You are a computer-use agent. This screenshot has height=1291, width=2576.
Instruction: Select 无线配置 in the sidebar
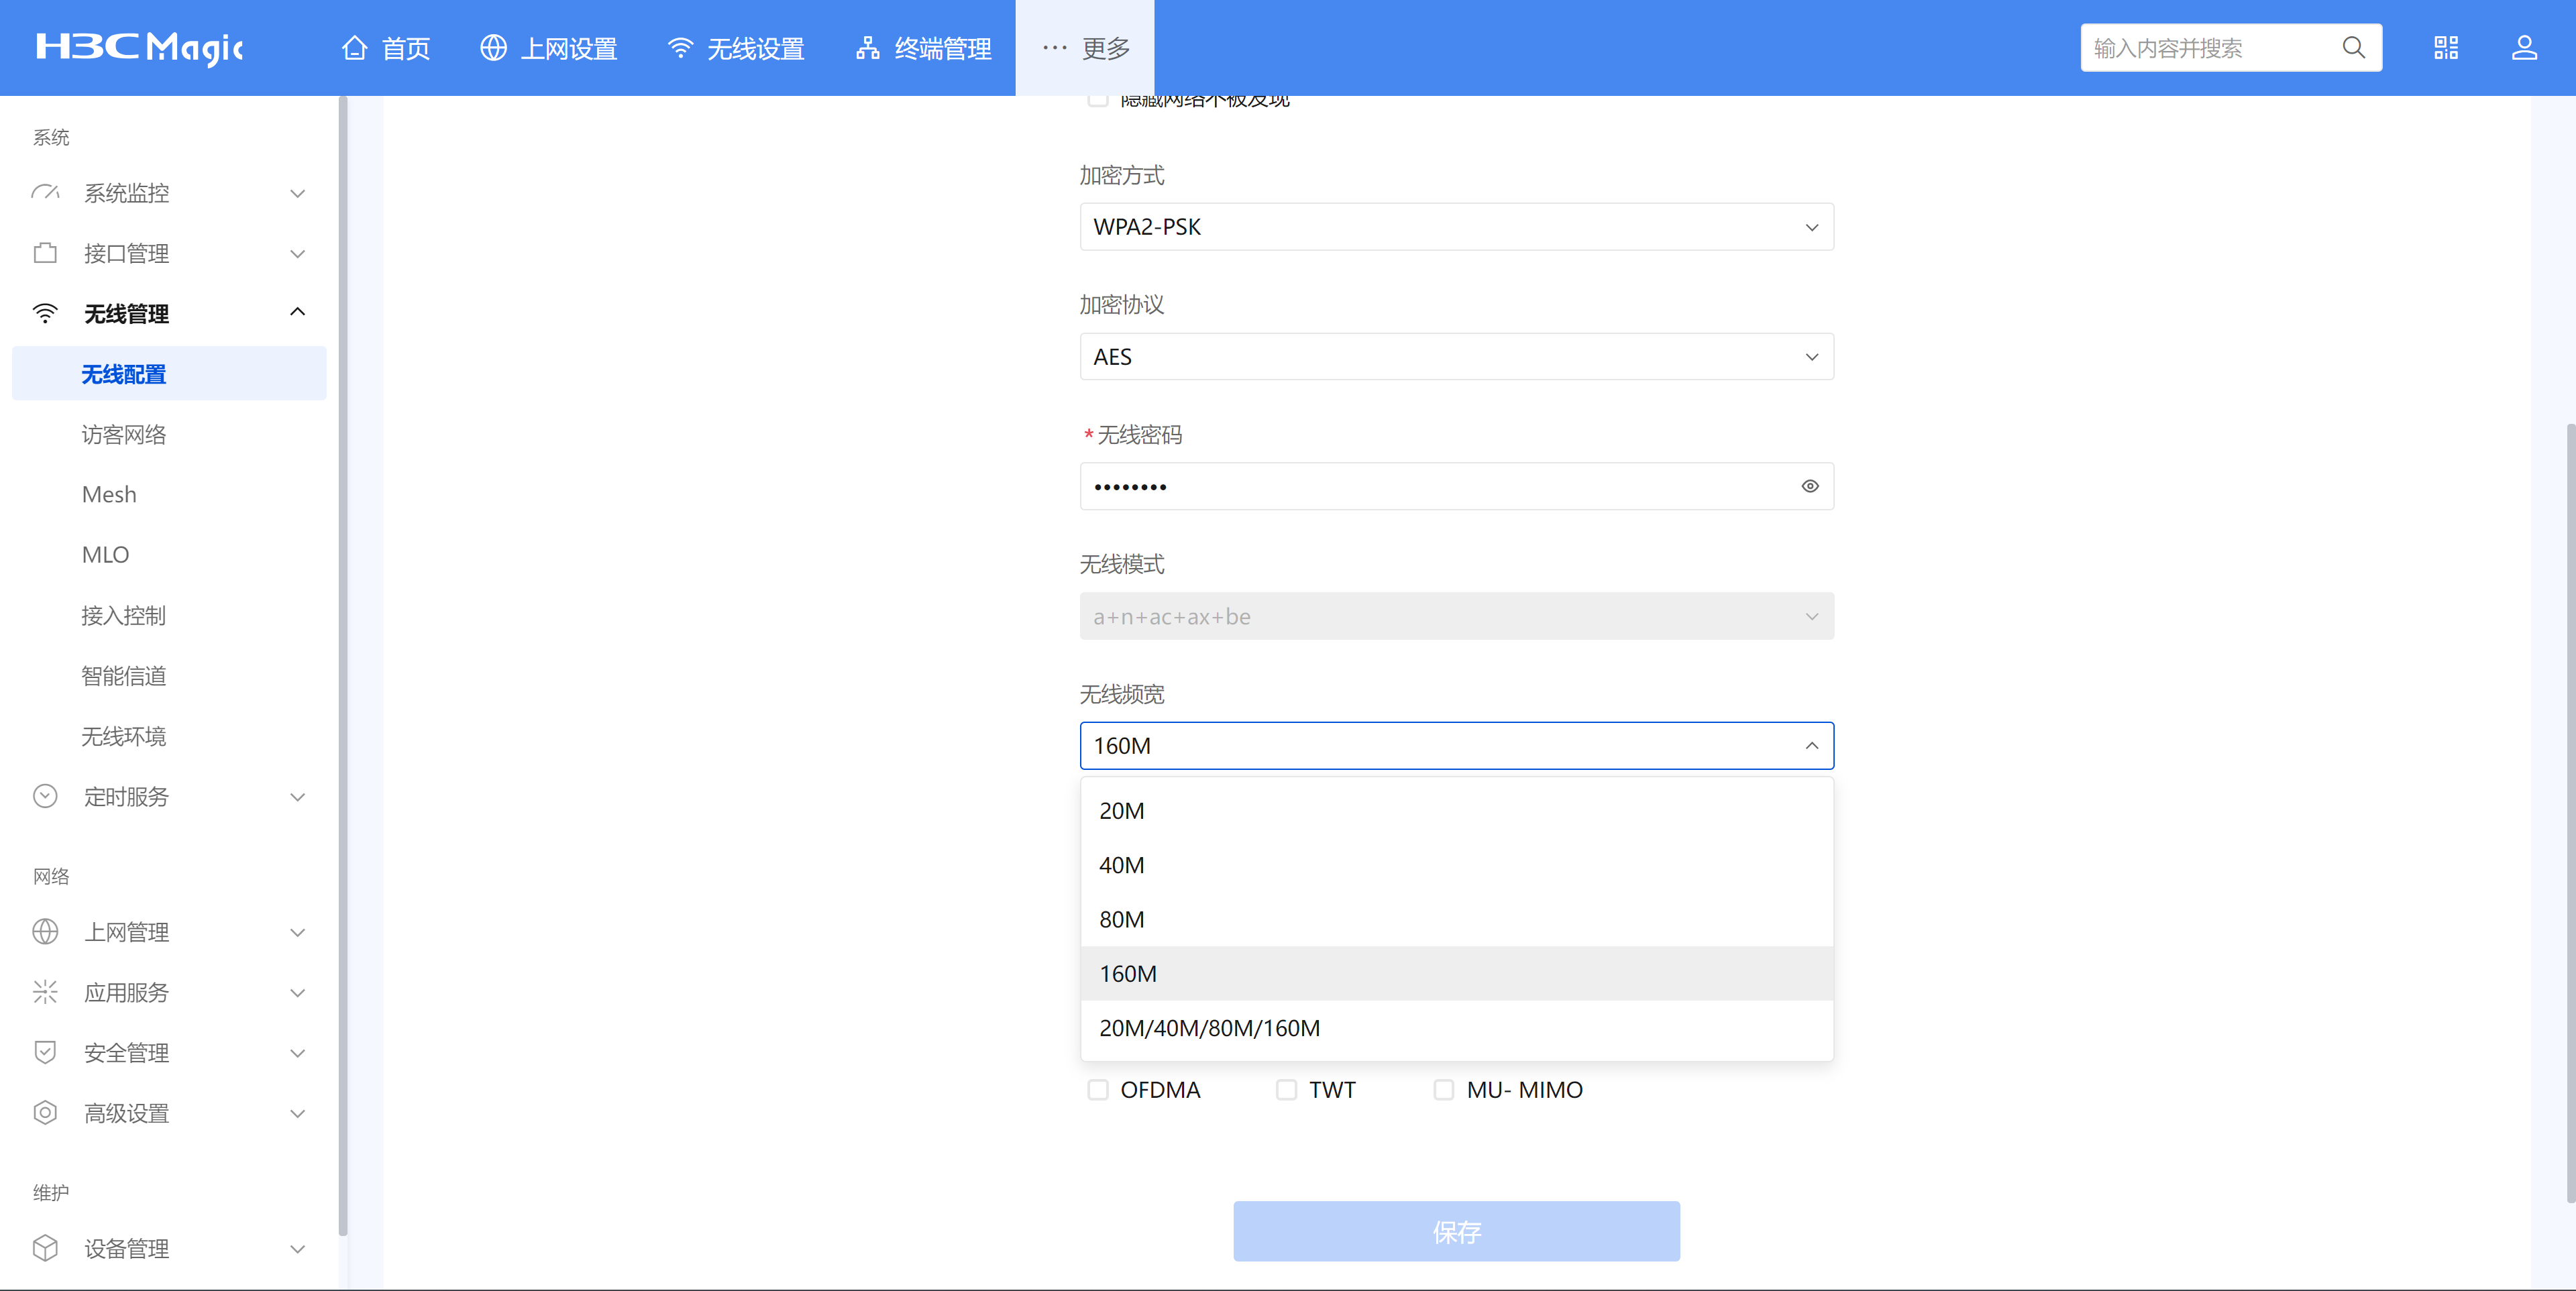169,374
